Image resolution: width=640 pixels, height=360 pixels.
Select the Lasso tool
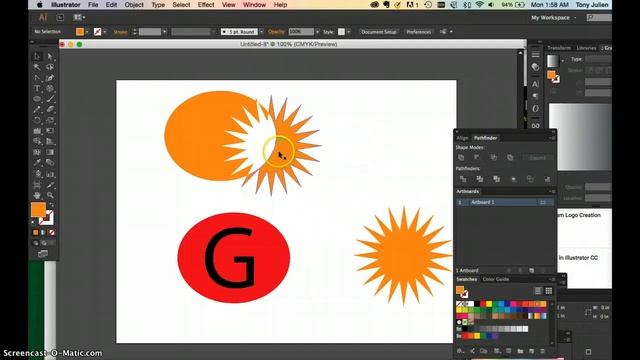click(x=50, y=67)
